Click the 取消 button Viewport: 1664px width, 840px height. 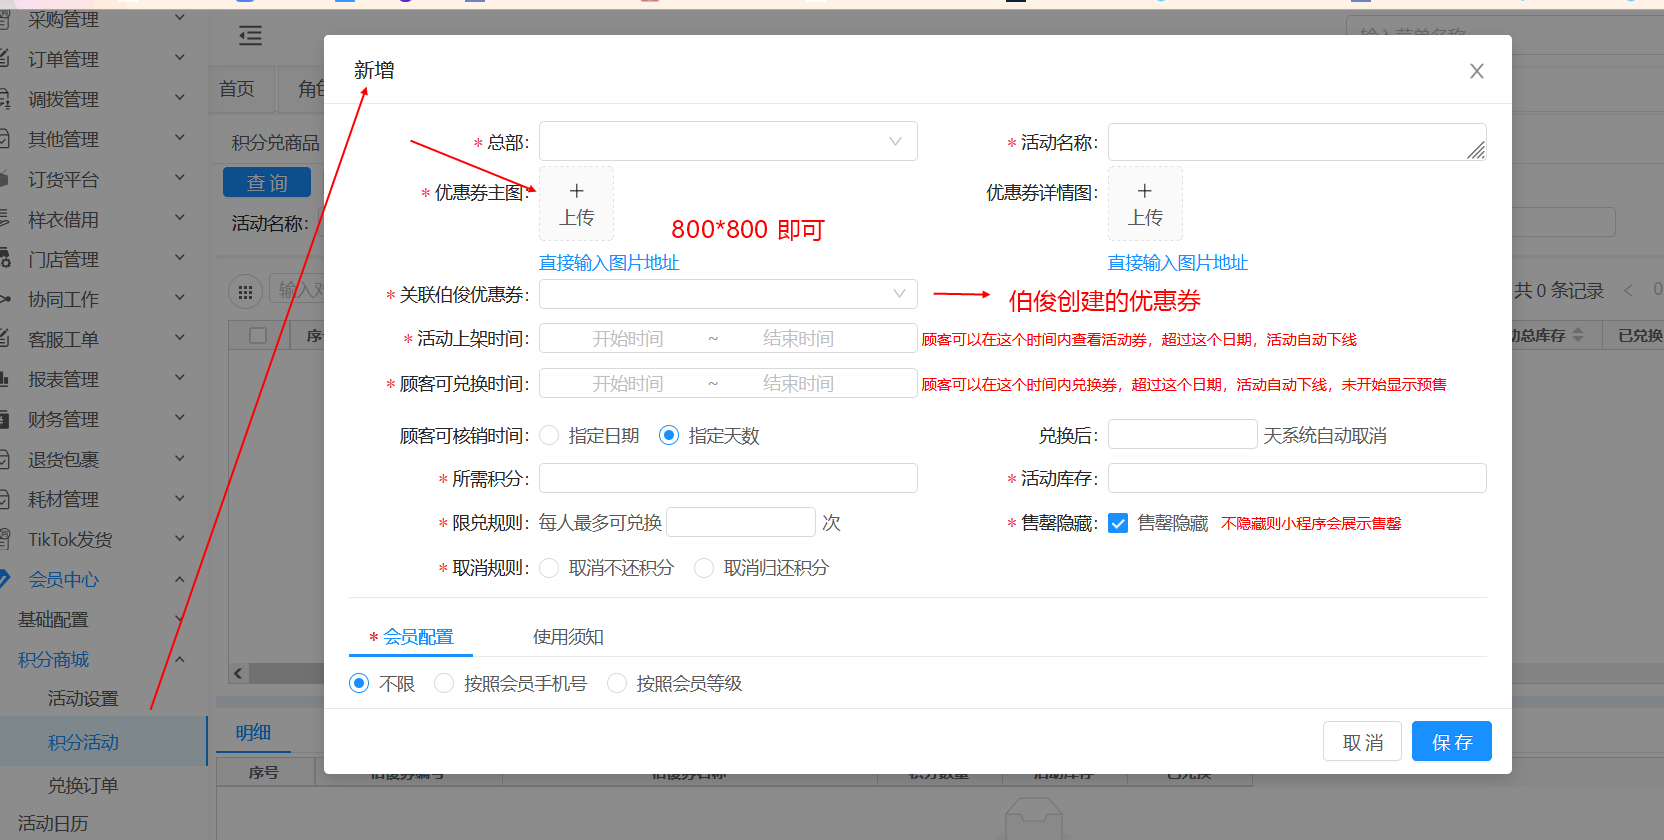click(x=1362, y=741)
